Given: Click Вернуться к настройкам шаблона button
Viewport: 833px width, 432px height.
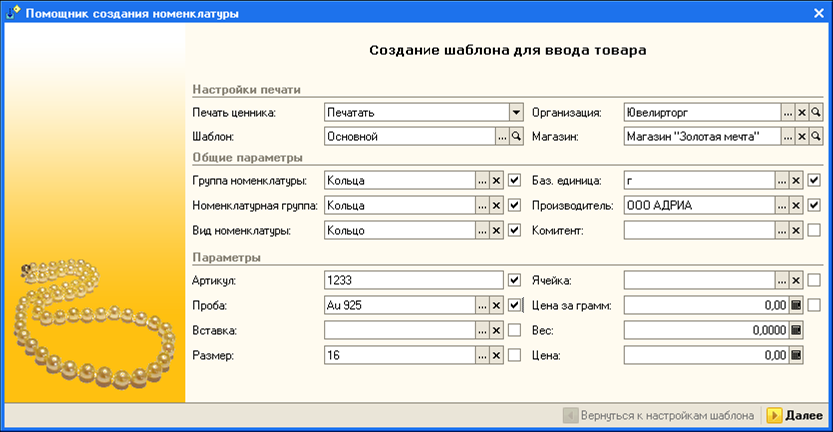Looking at the screenshot, I should pos(659,416).
